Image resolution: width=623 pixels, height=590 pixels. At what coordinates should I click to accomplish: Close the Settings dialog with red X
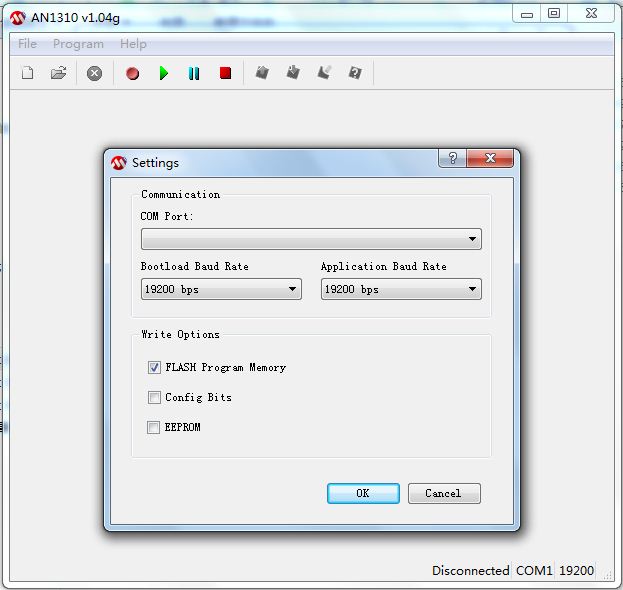point(490,159)
